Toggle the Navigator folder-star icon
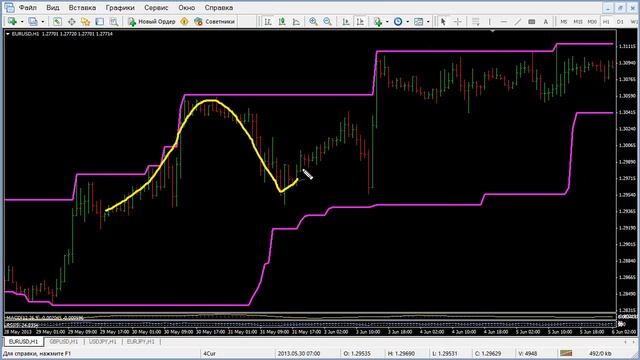 [85, 22]
